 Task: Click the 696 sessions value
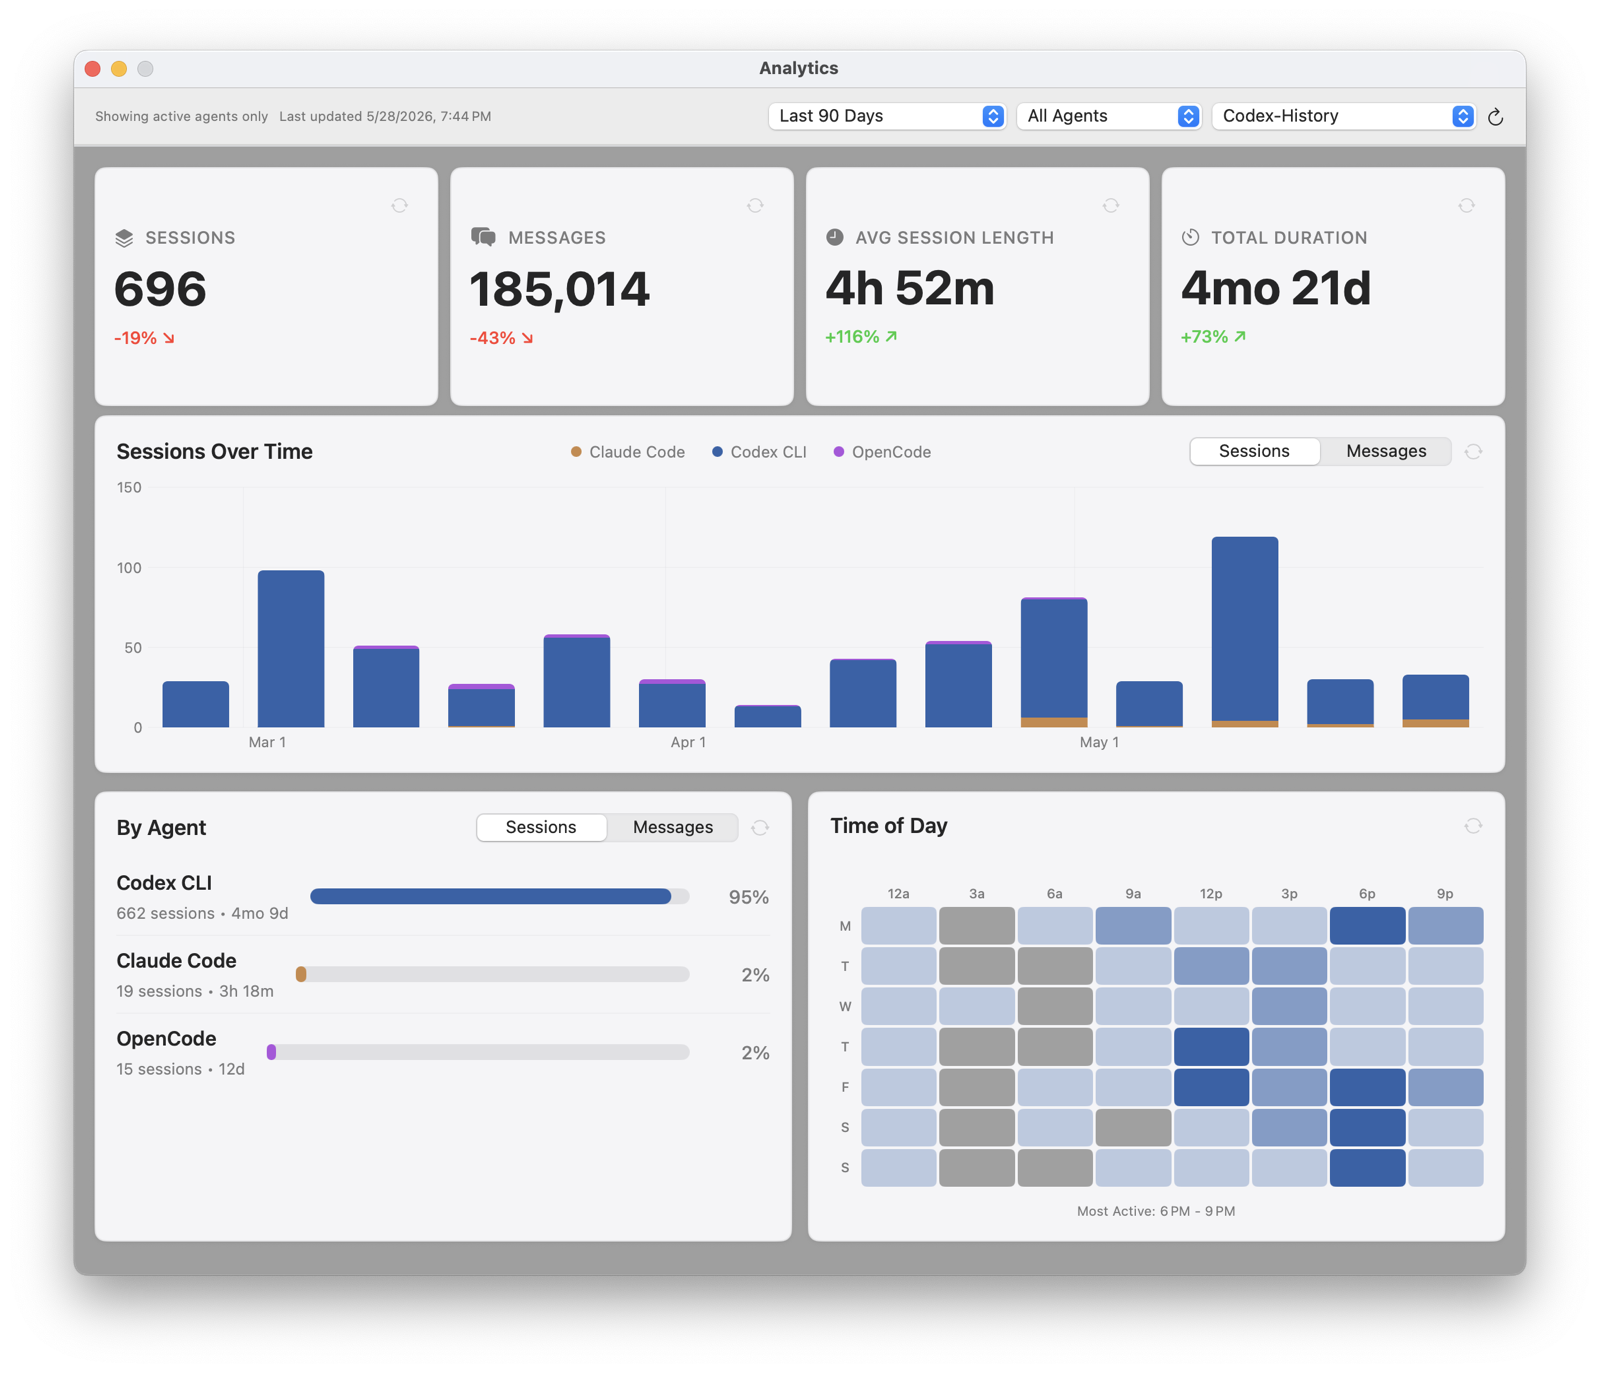click(161, 290)
